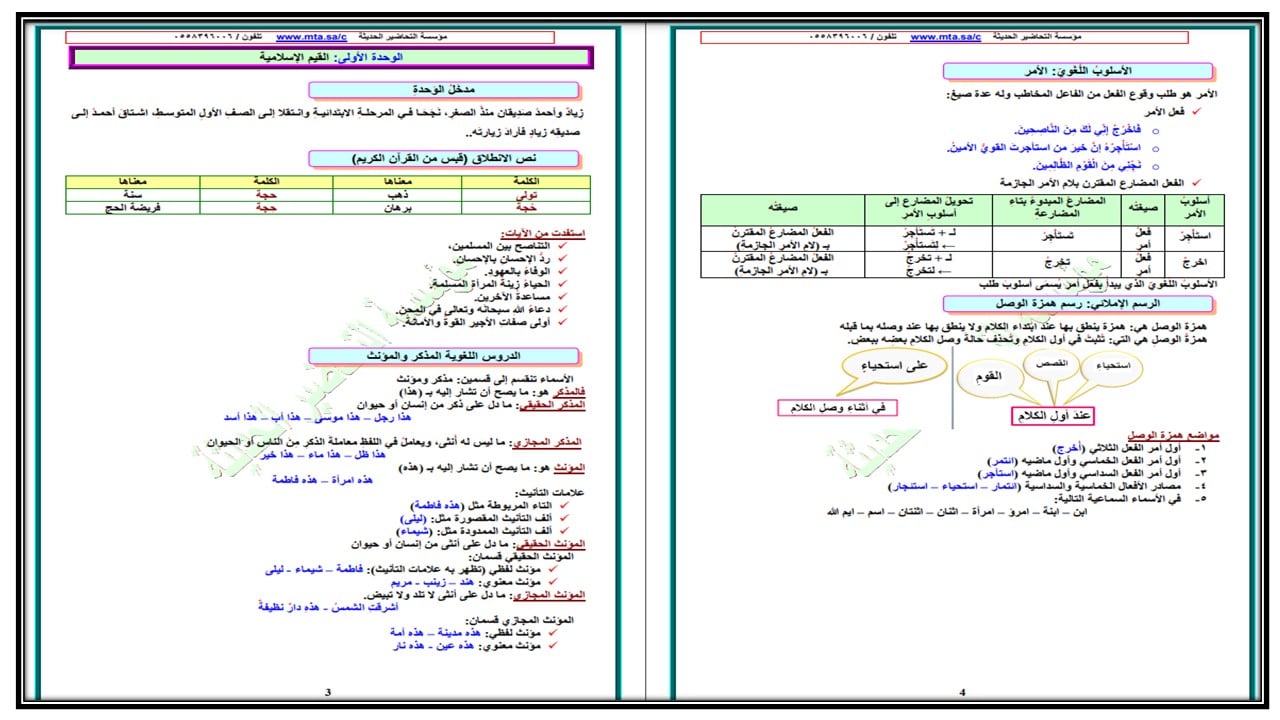Click page number 3 at the bottom
This screenshot has width=1280, height=720.
[329, 691]
